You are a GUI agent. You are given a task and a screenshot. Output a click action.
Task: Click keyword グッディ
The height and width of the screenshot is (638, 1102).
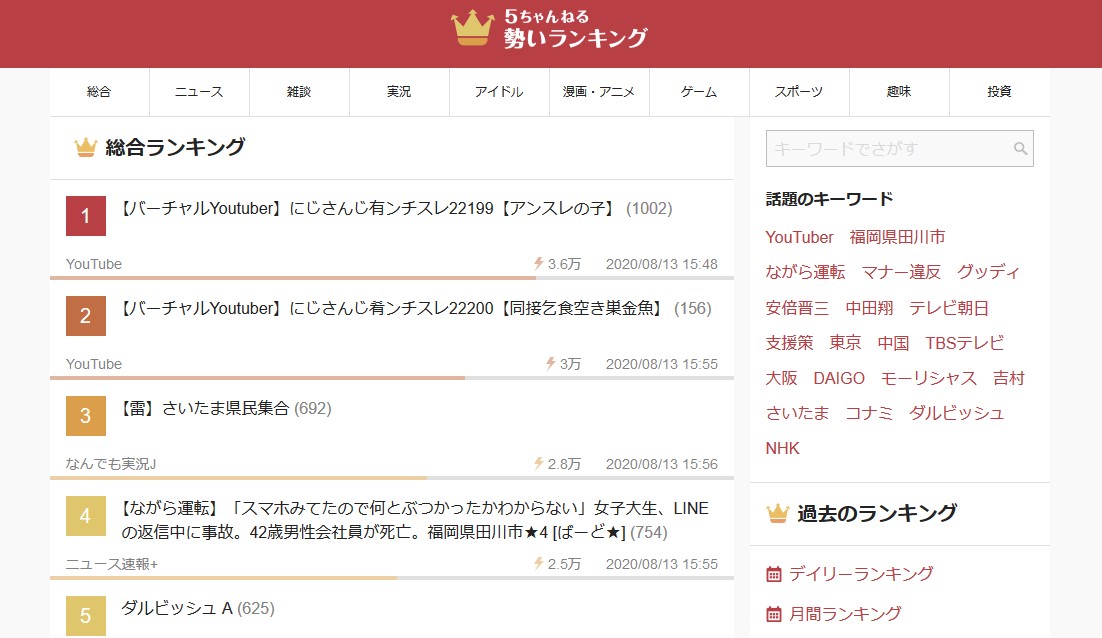pos(988,273)
